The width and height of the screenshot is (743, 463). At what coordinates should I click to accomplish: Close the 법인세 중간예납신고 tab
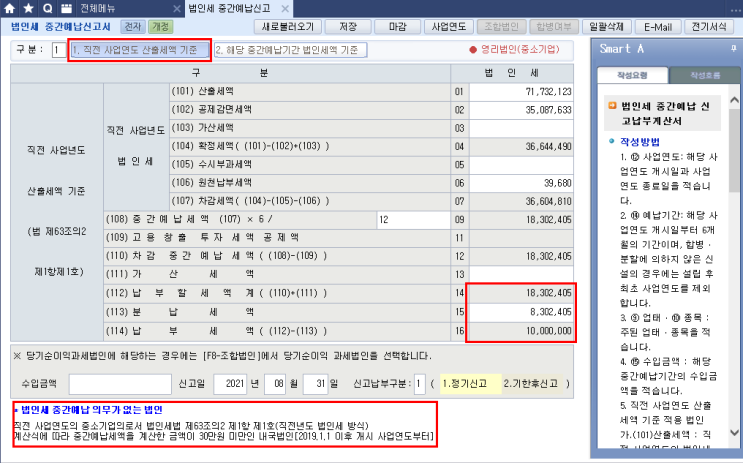(285, 9)
